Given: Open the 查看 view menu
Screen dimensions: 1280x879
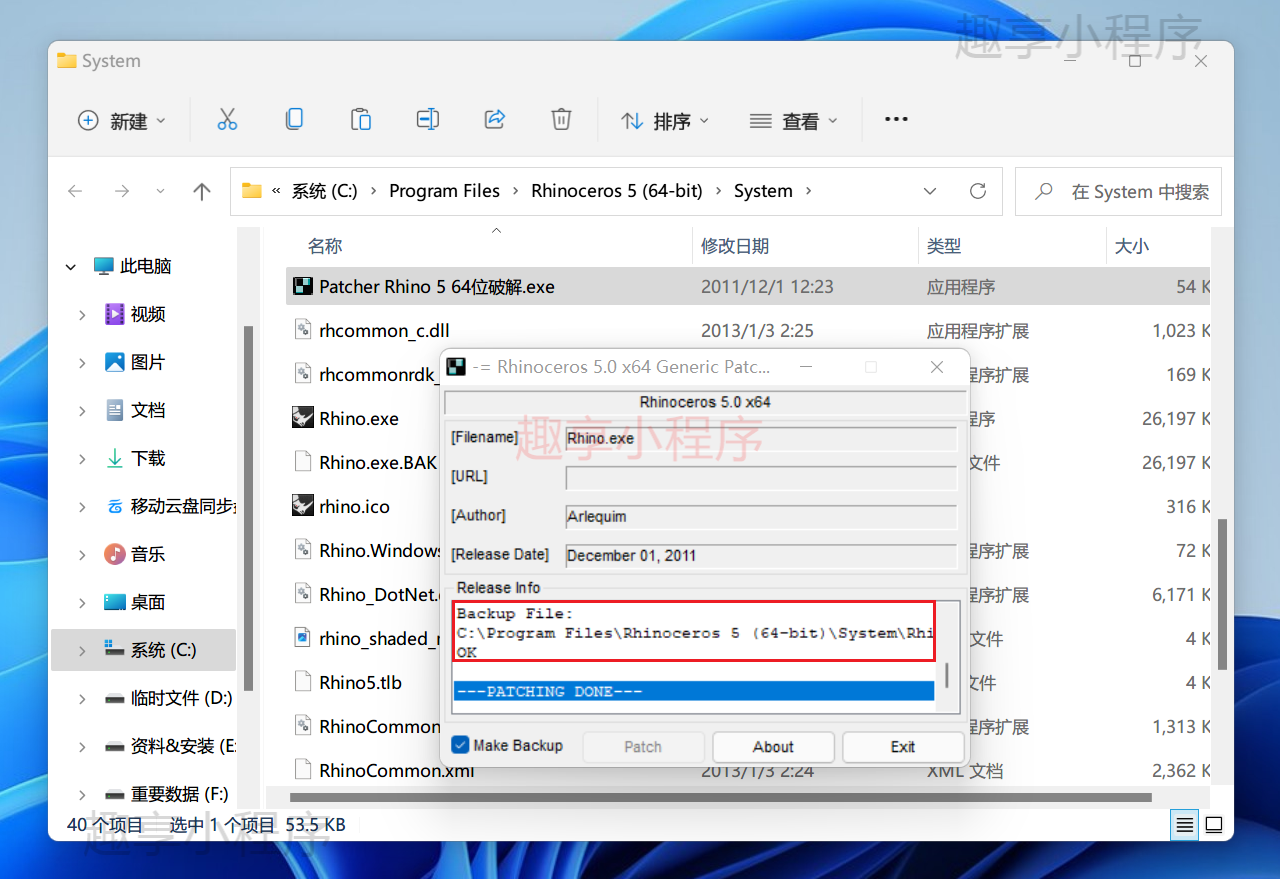Looking at the screenshot, I should coord(794,120).
